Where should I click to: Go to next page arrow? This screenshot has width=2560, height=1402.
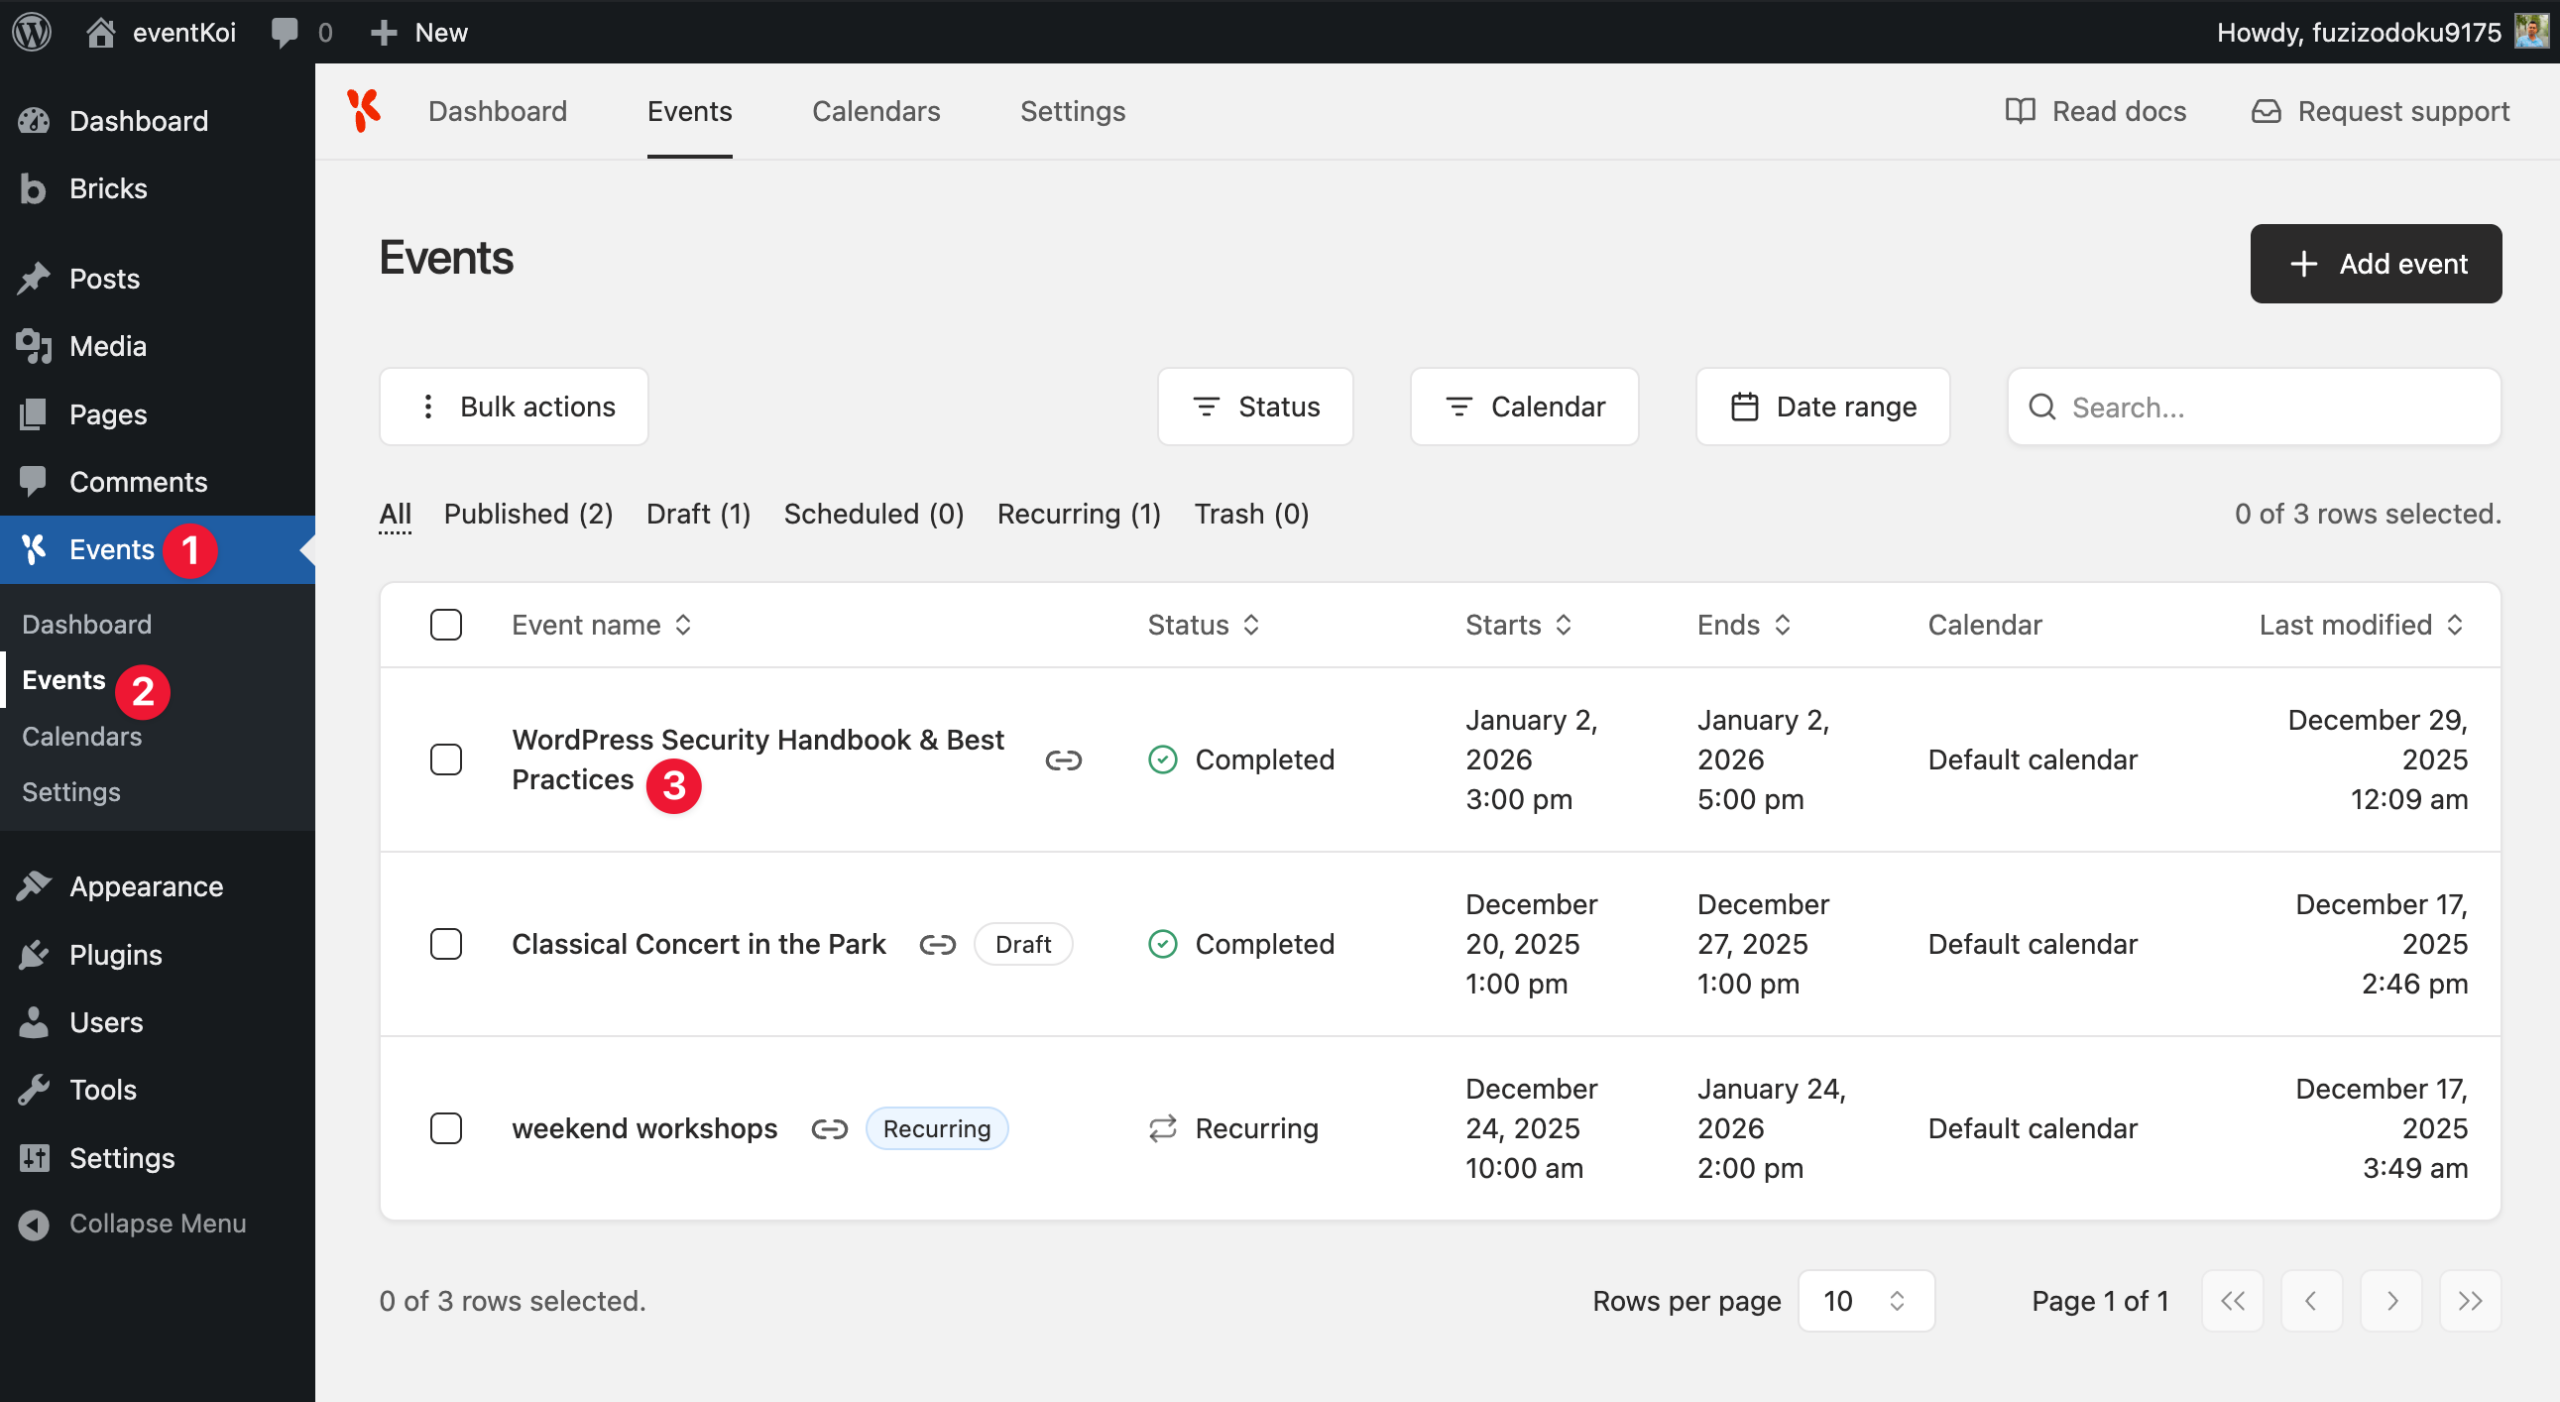[x=2391, y=1301]
